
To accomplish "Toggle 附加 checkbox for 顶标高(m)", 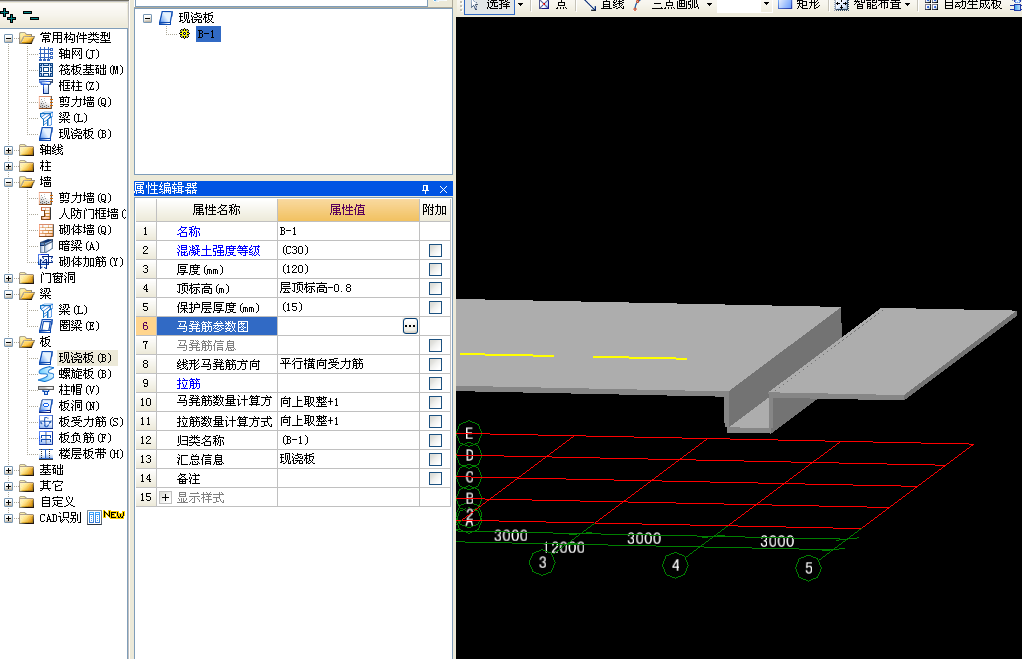I will click(435, 288).
